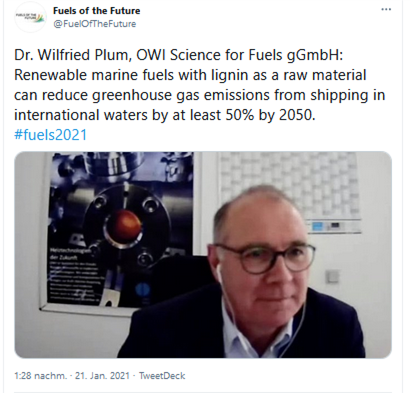Click the words OWI Science for Fuels gGmbH

(x=237, y=55)
